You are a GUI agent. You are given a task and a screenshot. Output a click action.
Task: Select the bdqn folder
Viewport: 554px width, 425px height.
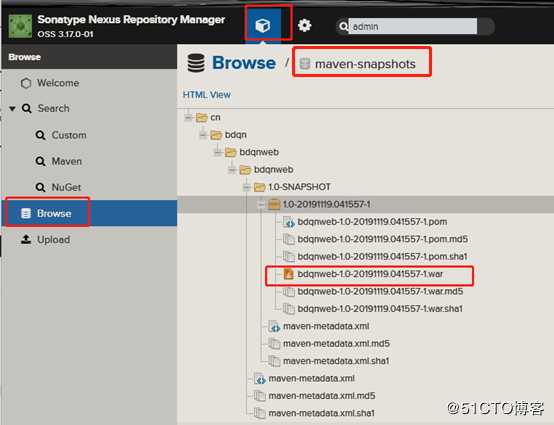click(236, 135)
